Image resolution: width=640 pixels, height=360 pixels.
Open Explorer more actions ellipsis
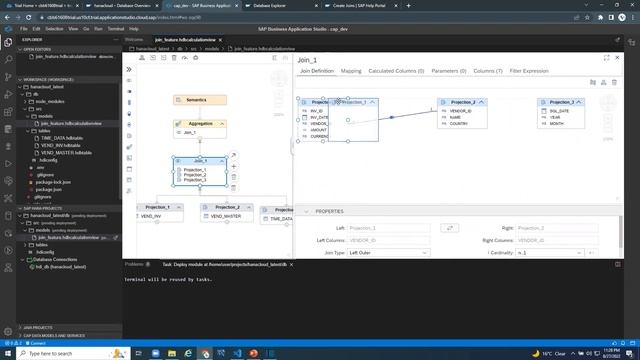pos(116,40)
